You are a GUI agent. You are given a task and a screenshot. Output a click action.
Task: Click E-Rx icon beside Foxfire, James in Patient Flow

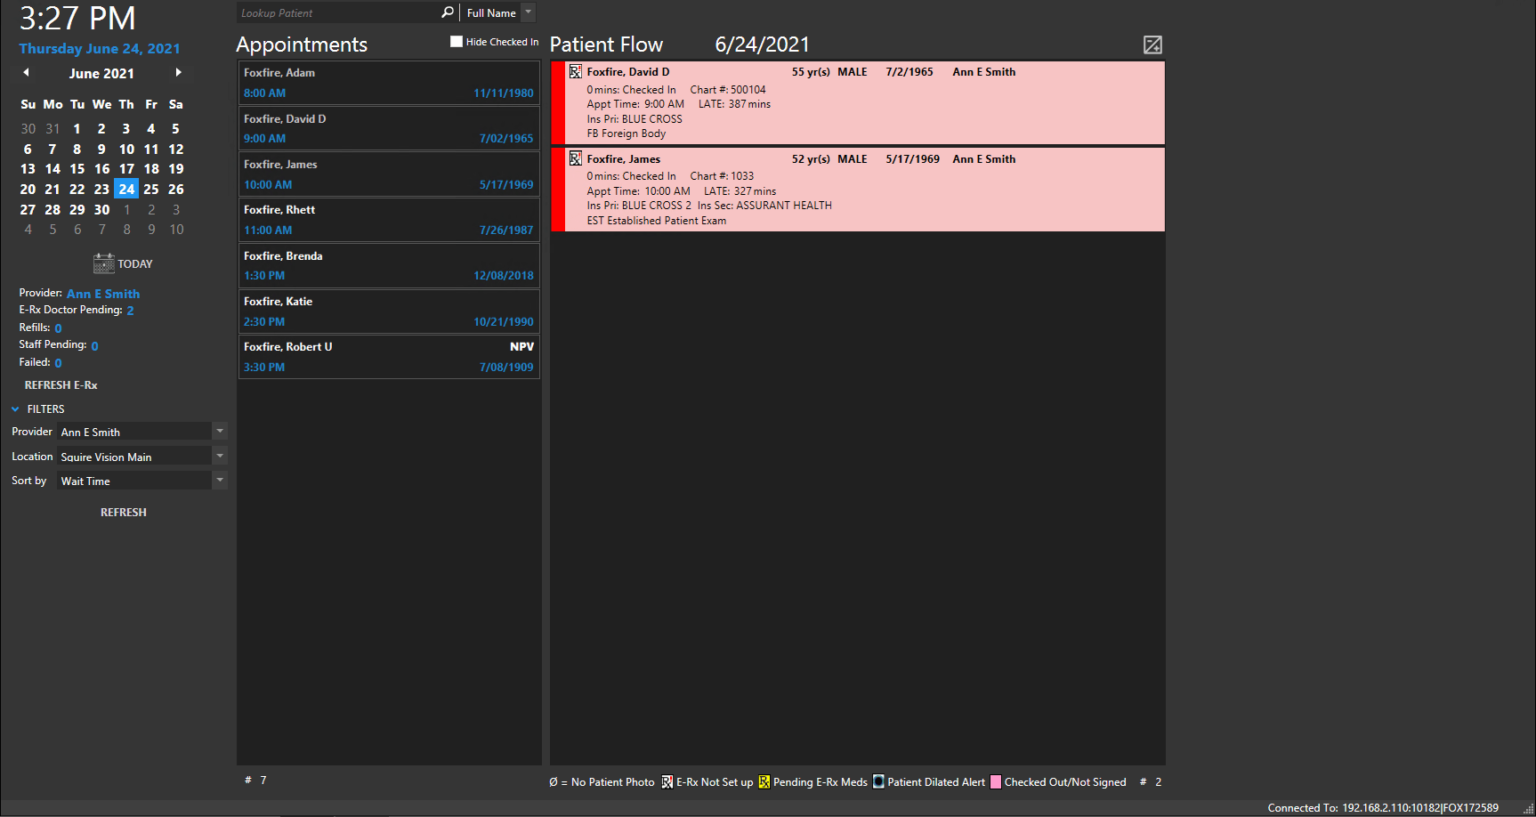click(x=575, y=158)
